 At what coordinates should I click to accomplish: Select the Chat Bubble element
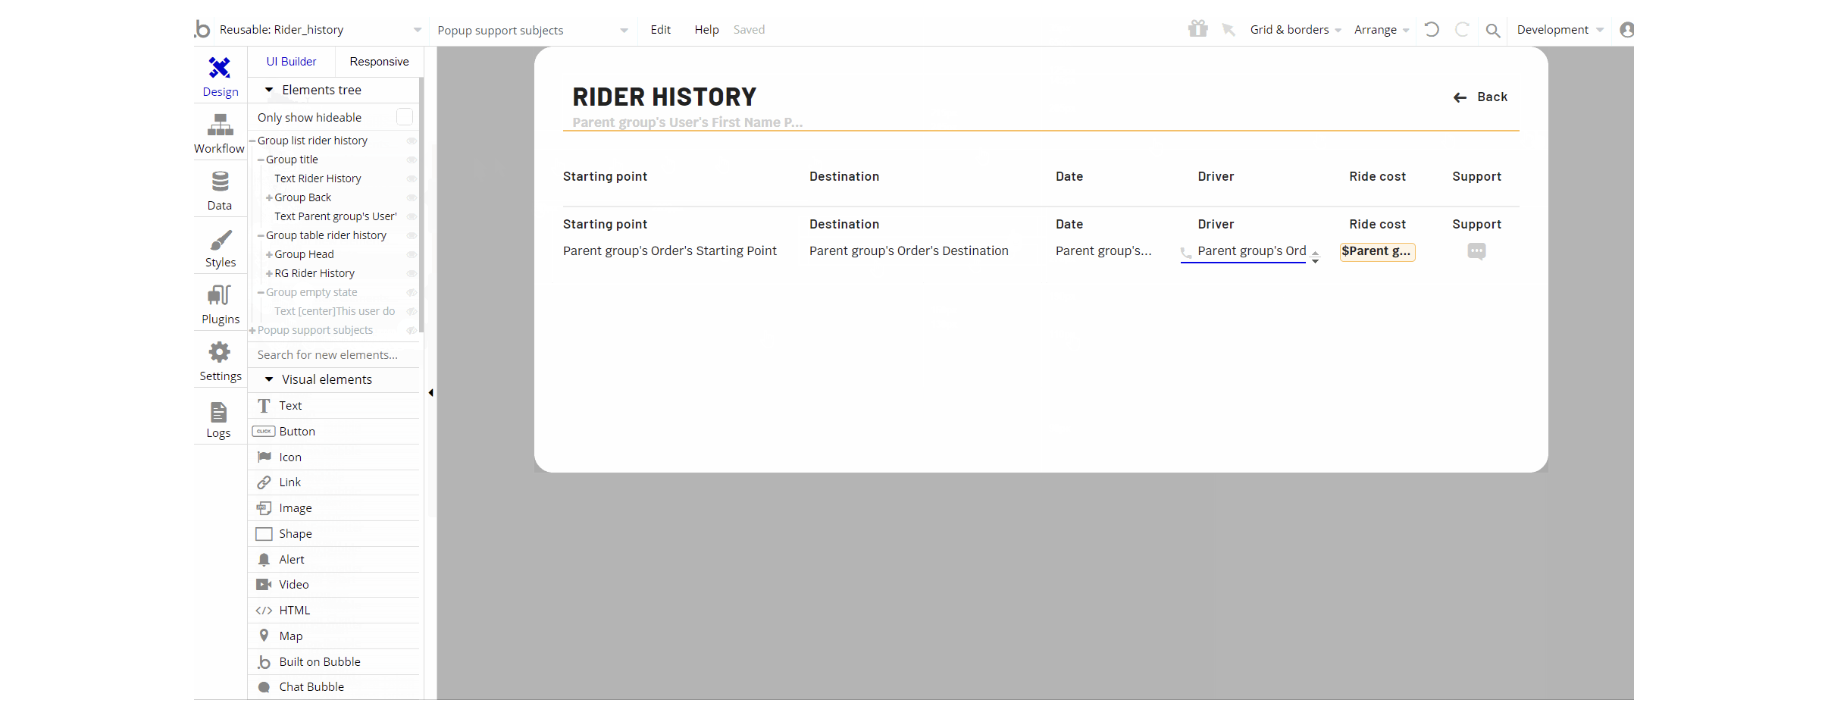(311, 687)
